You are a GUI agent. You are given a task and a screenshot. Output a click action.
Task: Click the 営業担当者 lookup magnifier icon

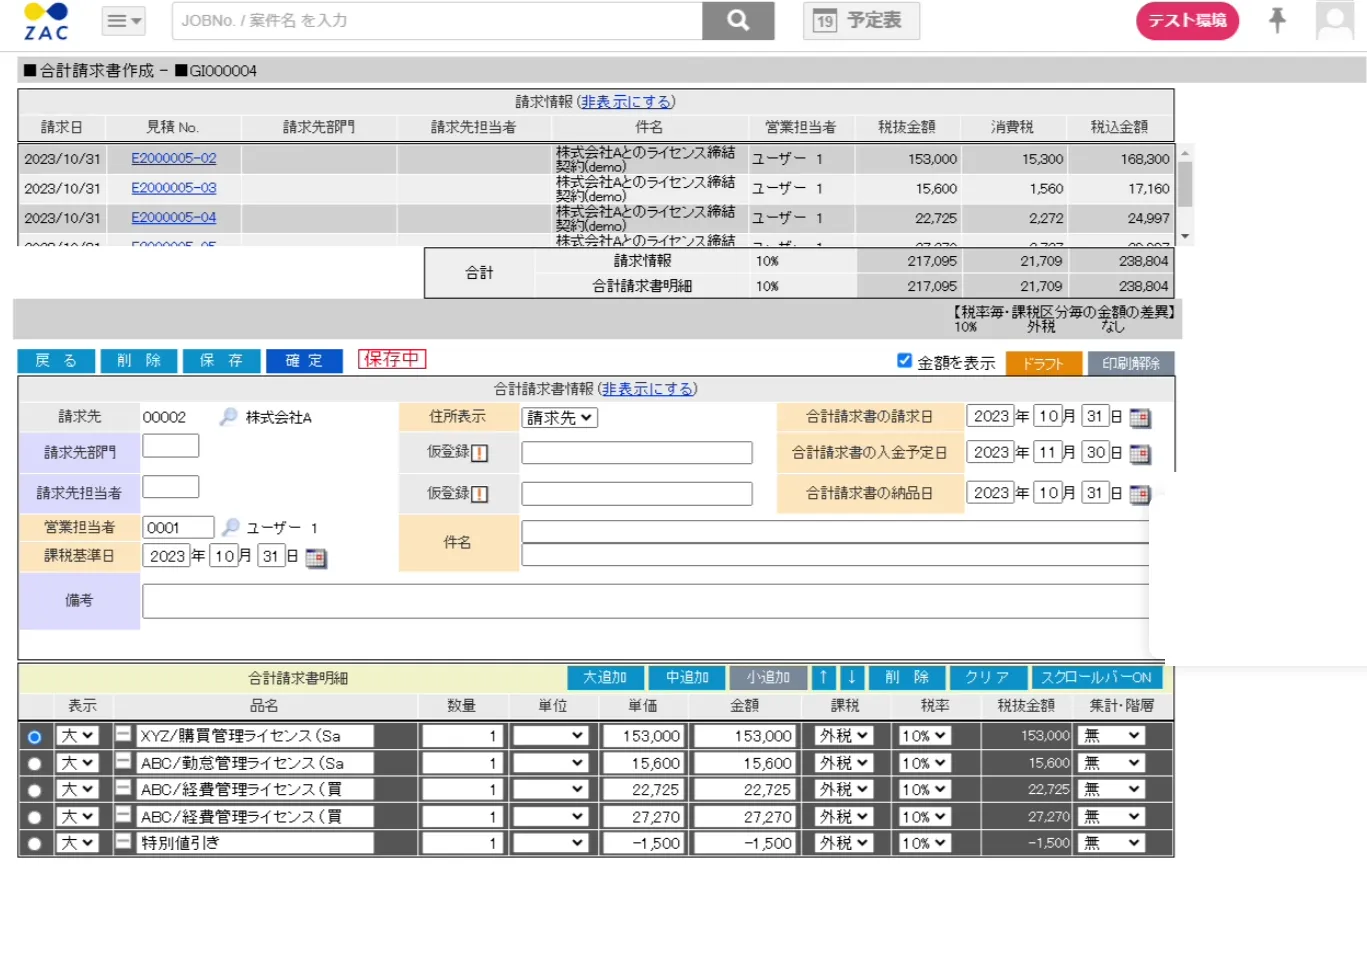click(x=231, y=527)
